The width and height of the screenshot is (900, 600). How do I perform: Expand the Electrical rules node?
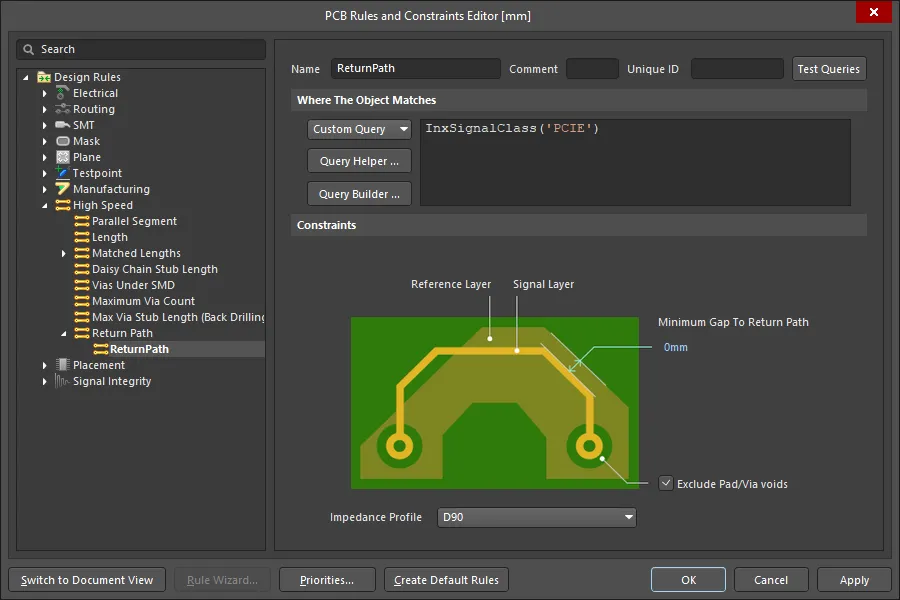(x=45, y=93)
